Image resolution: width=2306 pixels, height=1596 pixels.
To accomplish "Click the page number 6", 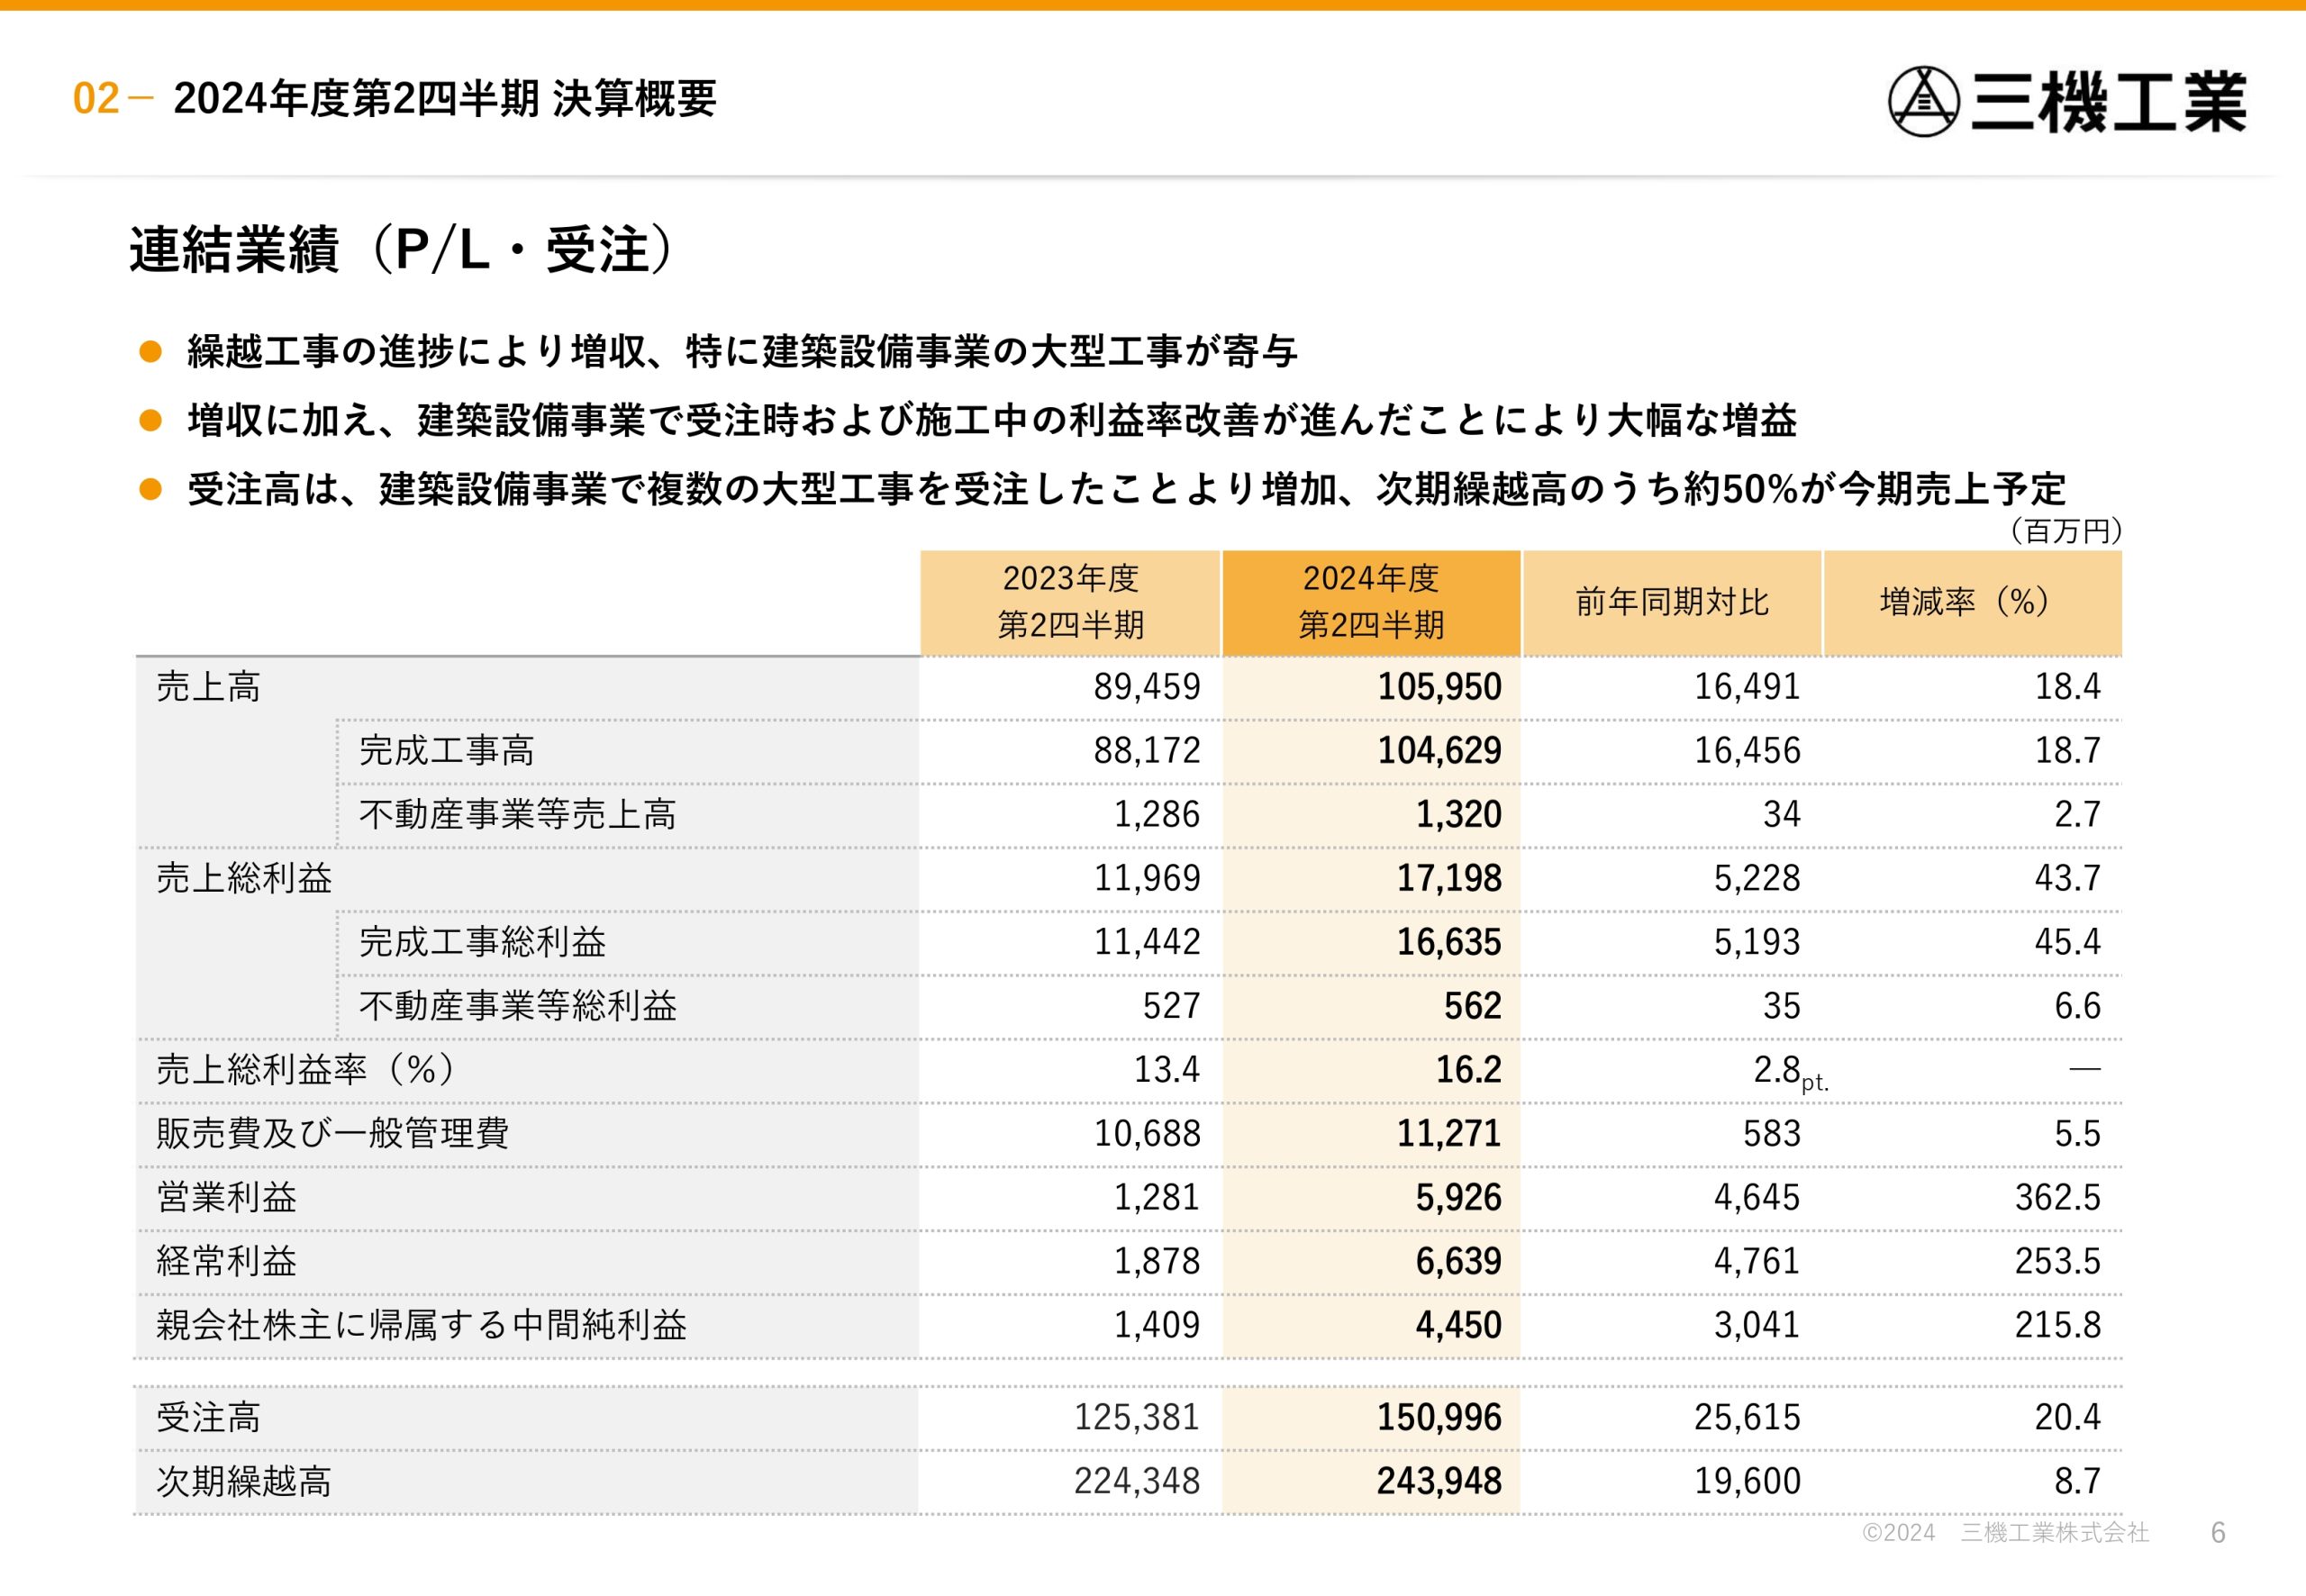I will point(2218,1533).
